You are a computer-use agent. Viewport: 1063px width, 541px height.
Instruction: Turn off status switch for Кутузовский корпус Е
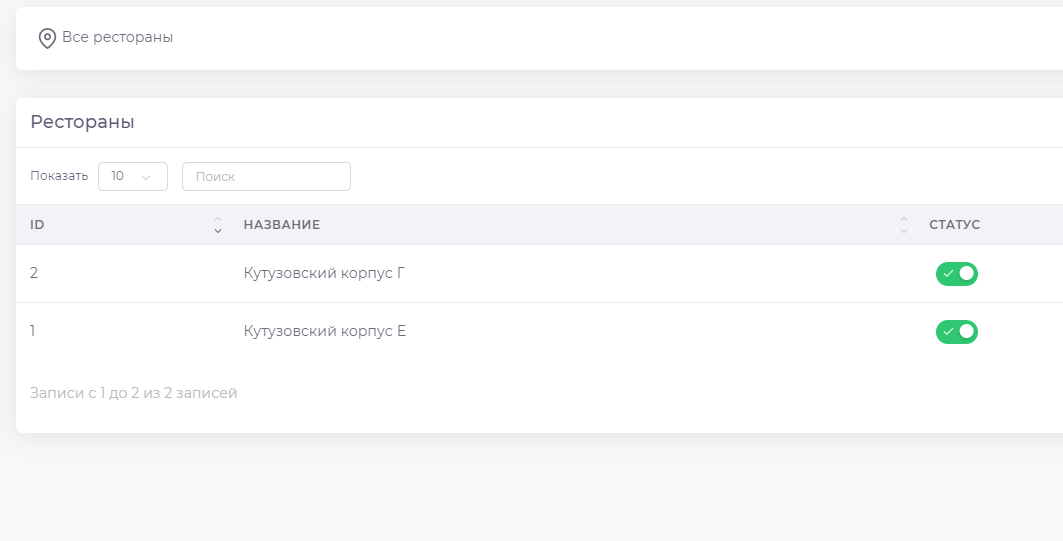tap(956, 332)
